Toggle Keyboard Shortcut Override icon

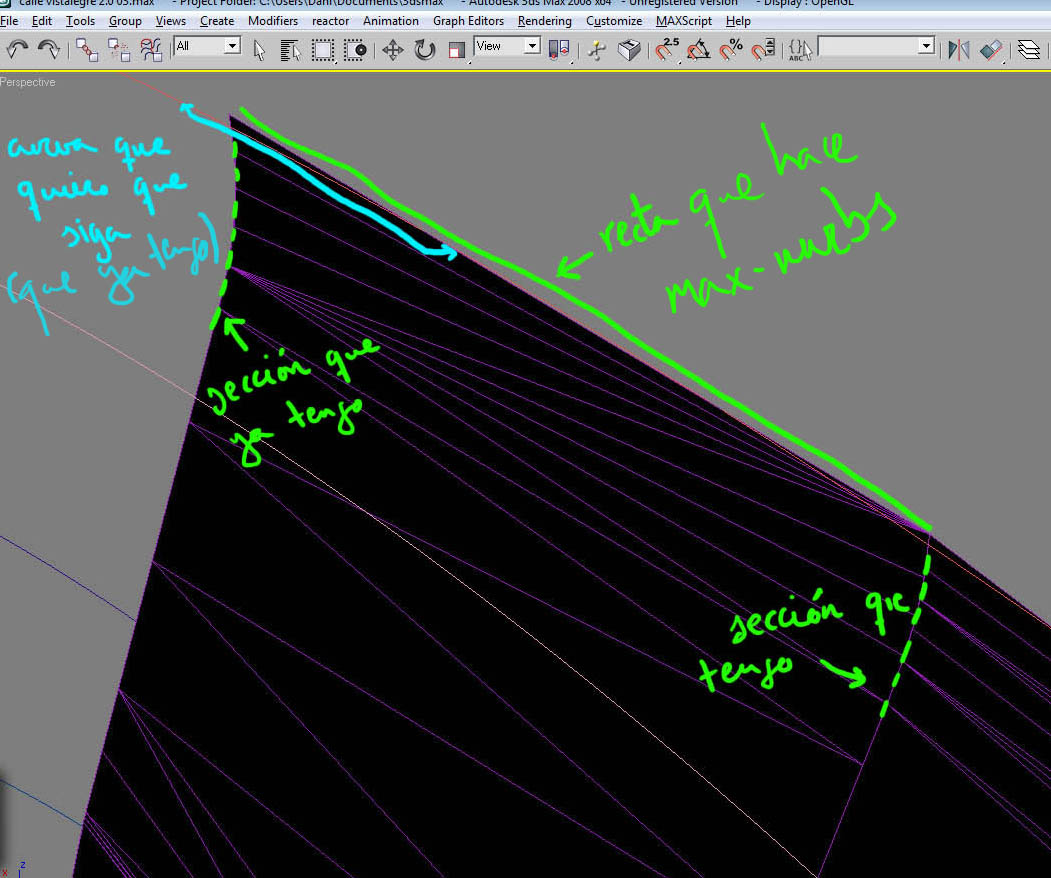[x=629, y=50]
